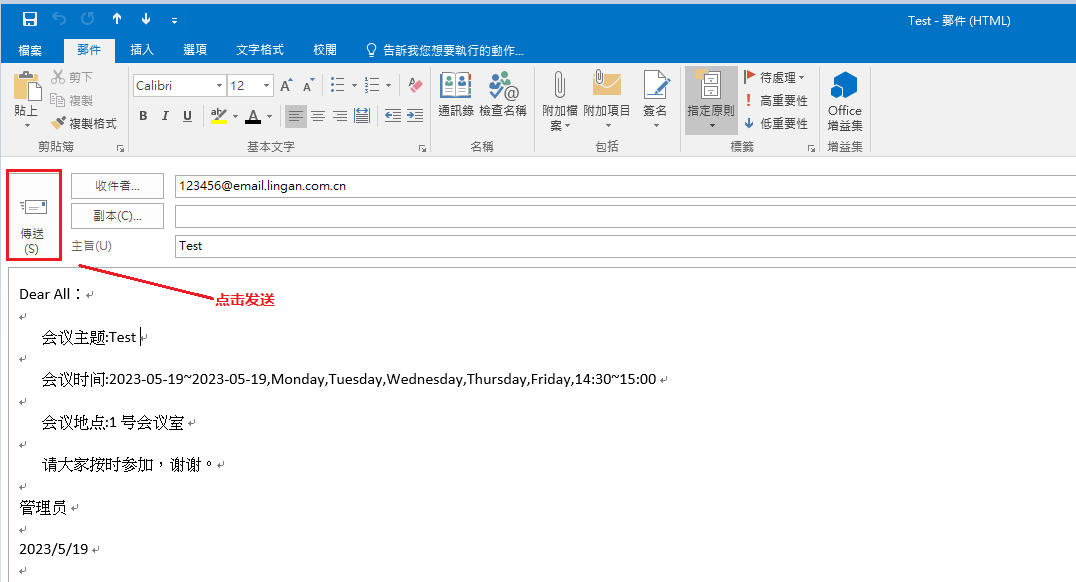Open Office 增益集 add-ins
1076x582 pixels.
tap(844, 102)
